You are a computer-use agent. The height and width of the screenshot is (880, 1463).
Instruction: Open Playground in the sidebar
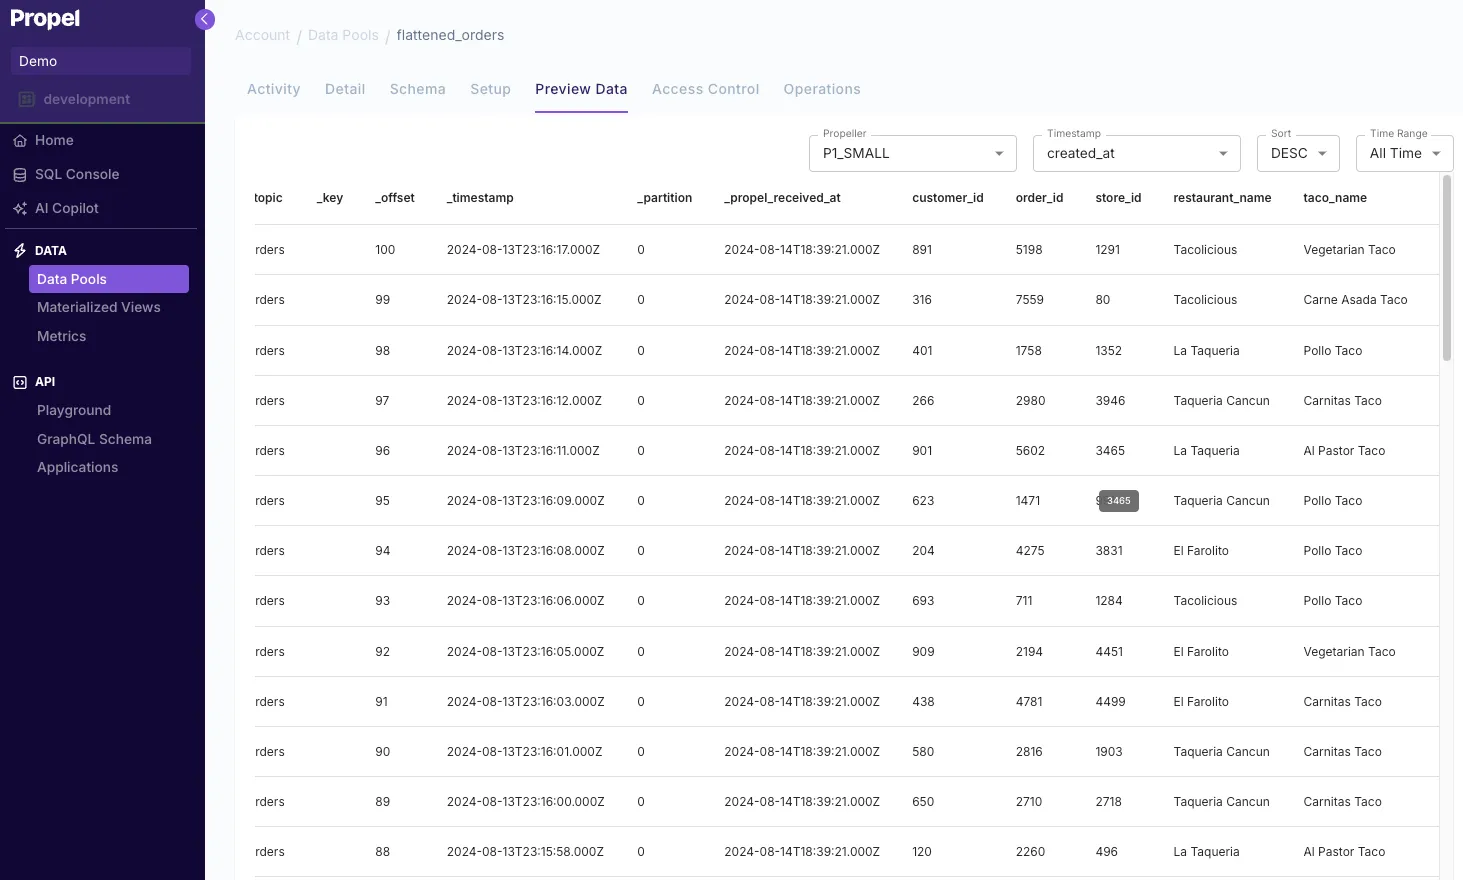click(x=74, y=411)
